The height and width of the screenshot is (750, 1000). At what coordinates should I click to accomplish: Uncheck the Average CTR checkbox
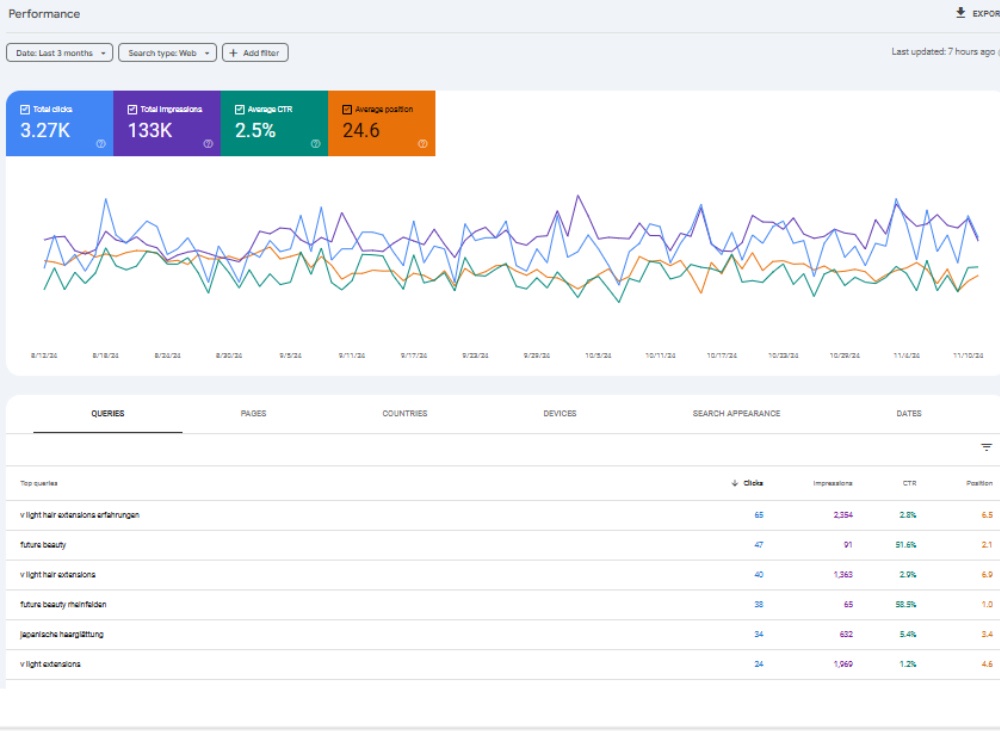[x=240, y=110]
